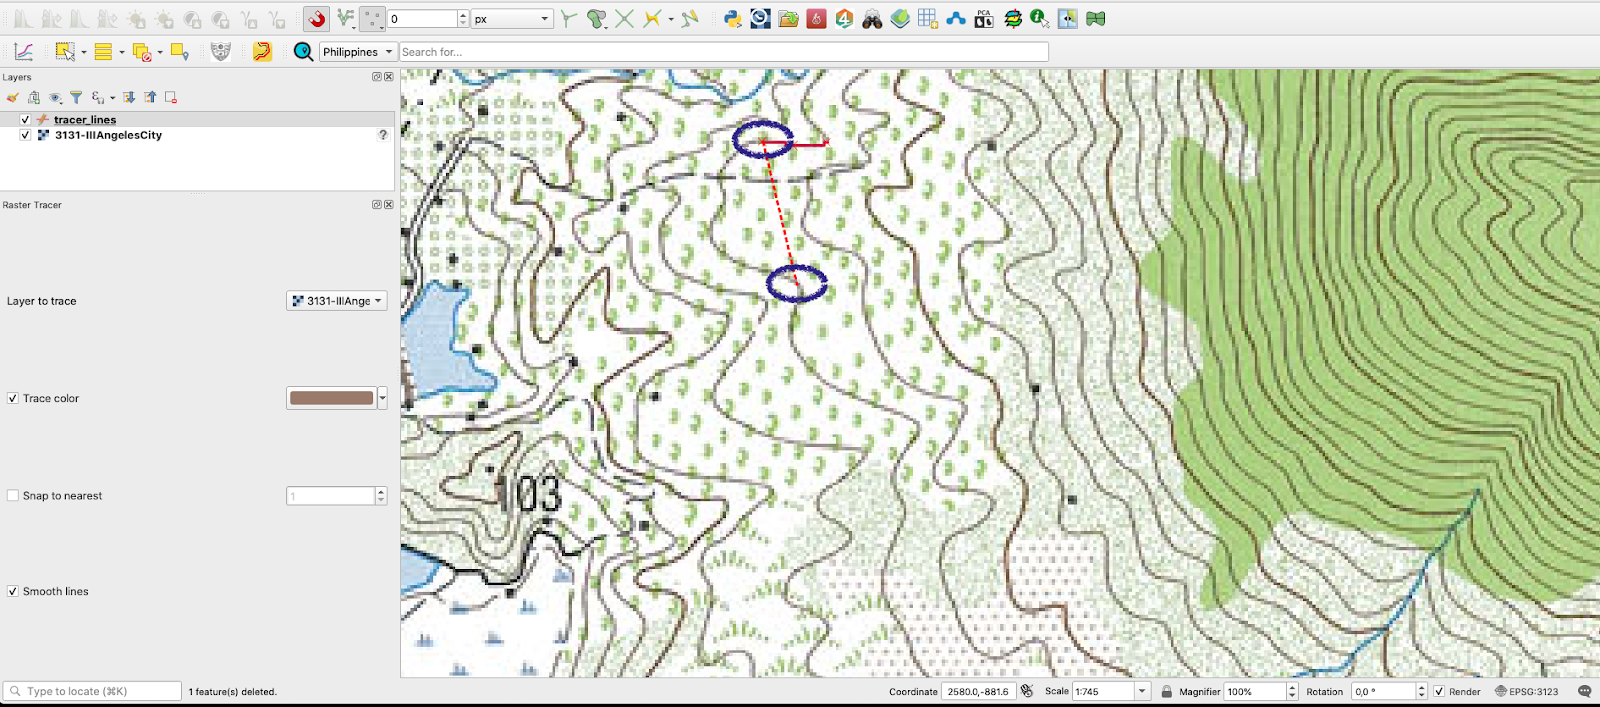The width and height of the screenshot is (1600, 707).
Task: Disable the Smooth lines checkbox
Action: (x=13, y=592)
